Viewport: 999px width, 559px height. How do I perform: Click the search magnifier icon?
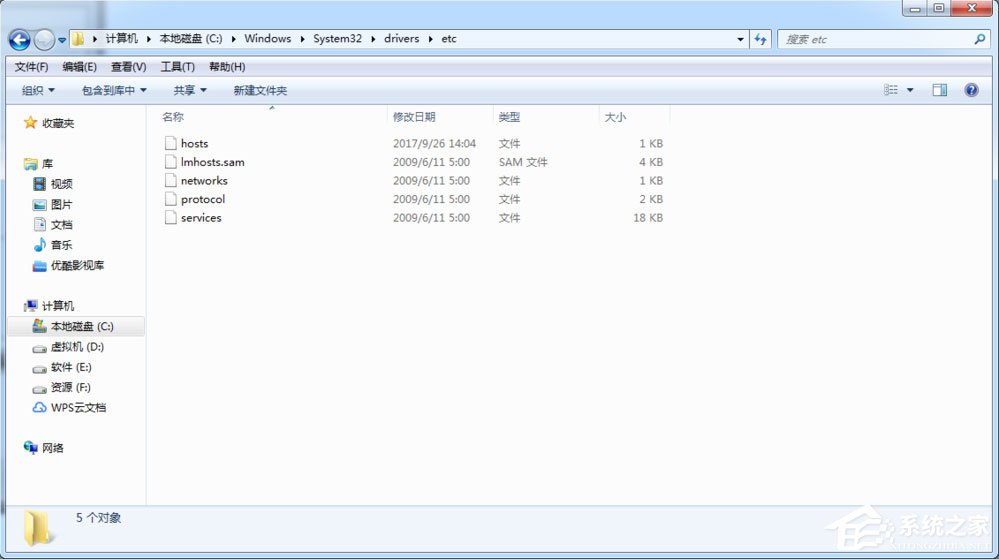coord(980,39)
